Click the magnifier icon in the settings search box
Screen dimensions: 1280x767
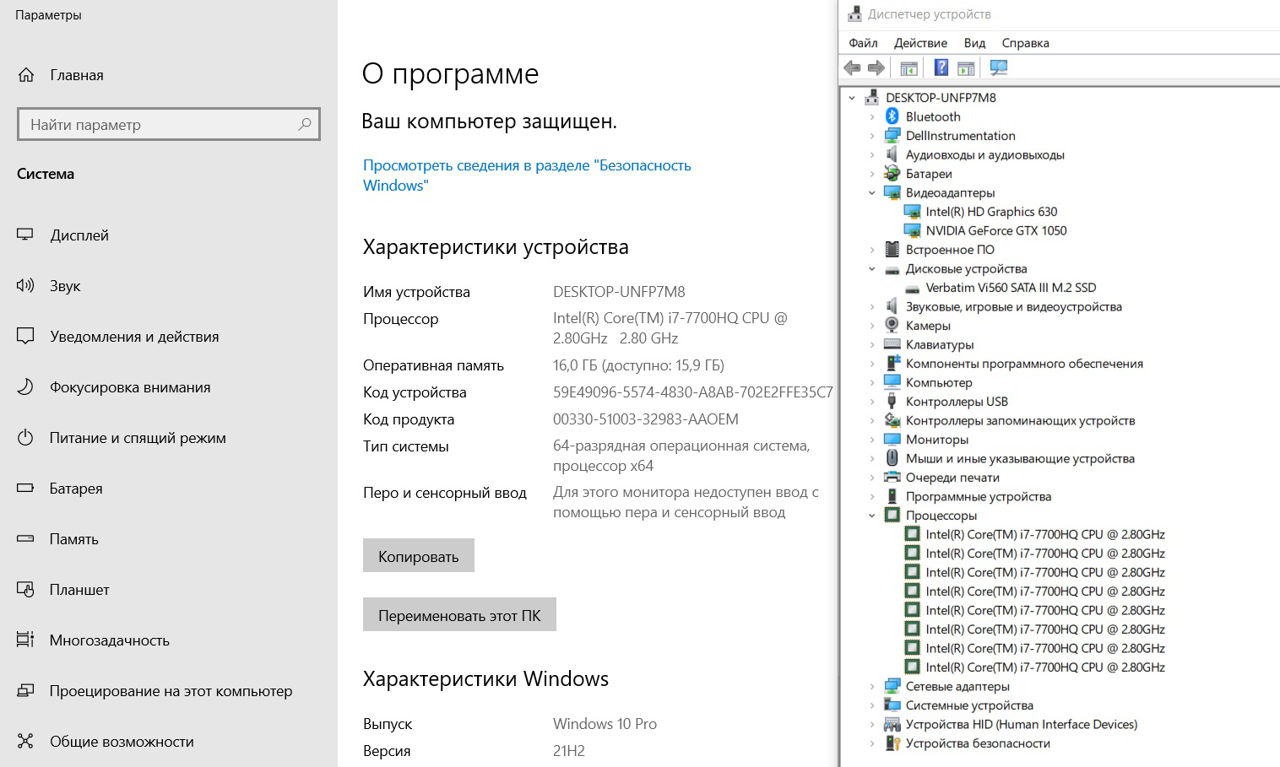(x=304, y=125)
